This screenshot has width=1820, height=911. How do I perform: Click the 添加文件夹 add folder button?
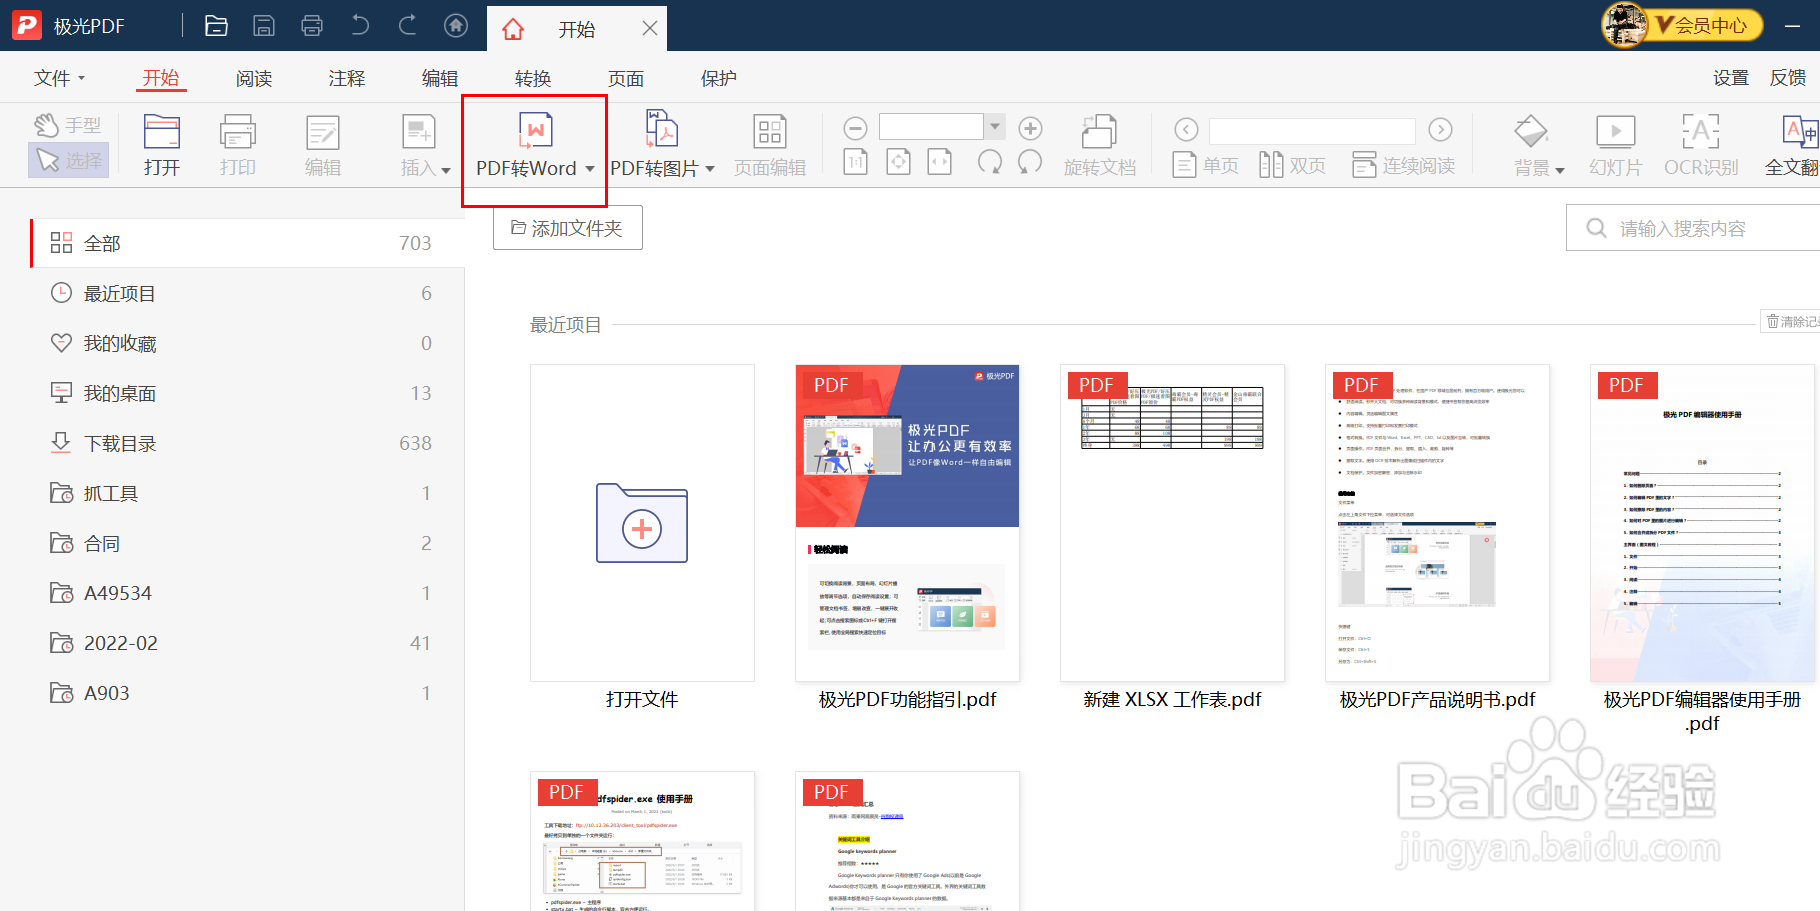(x=567, y=227)
